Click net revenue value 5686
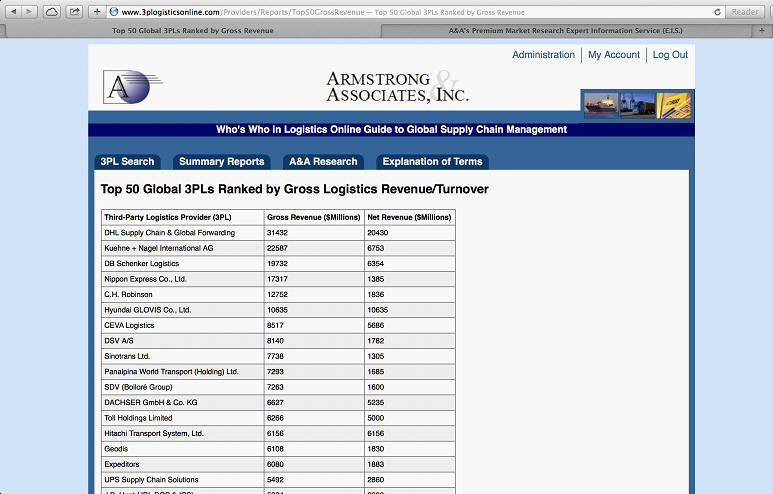 tap(376, 325)
